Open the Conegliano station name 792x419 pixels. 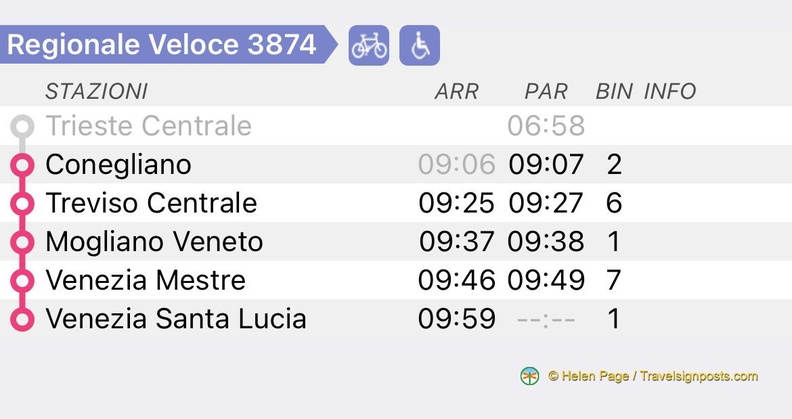(x=118, y=165)
